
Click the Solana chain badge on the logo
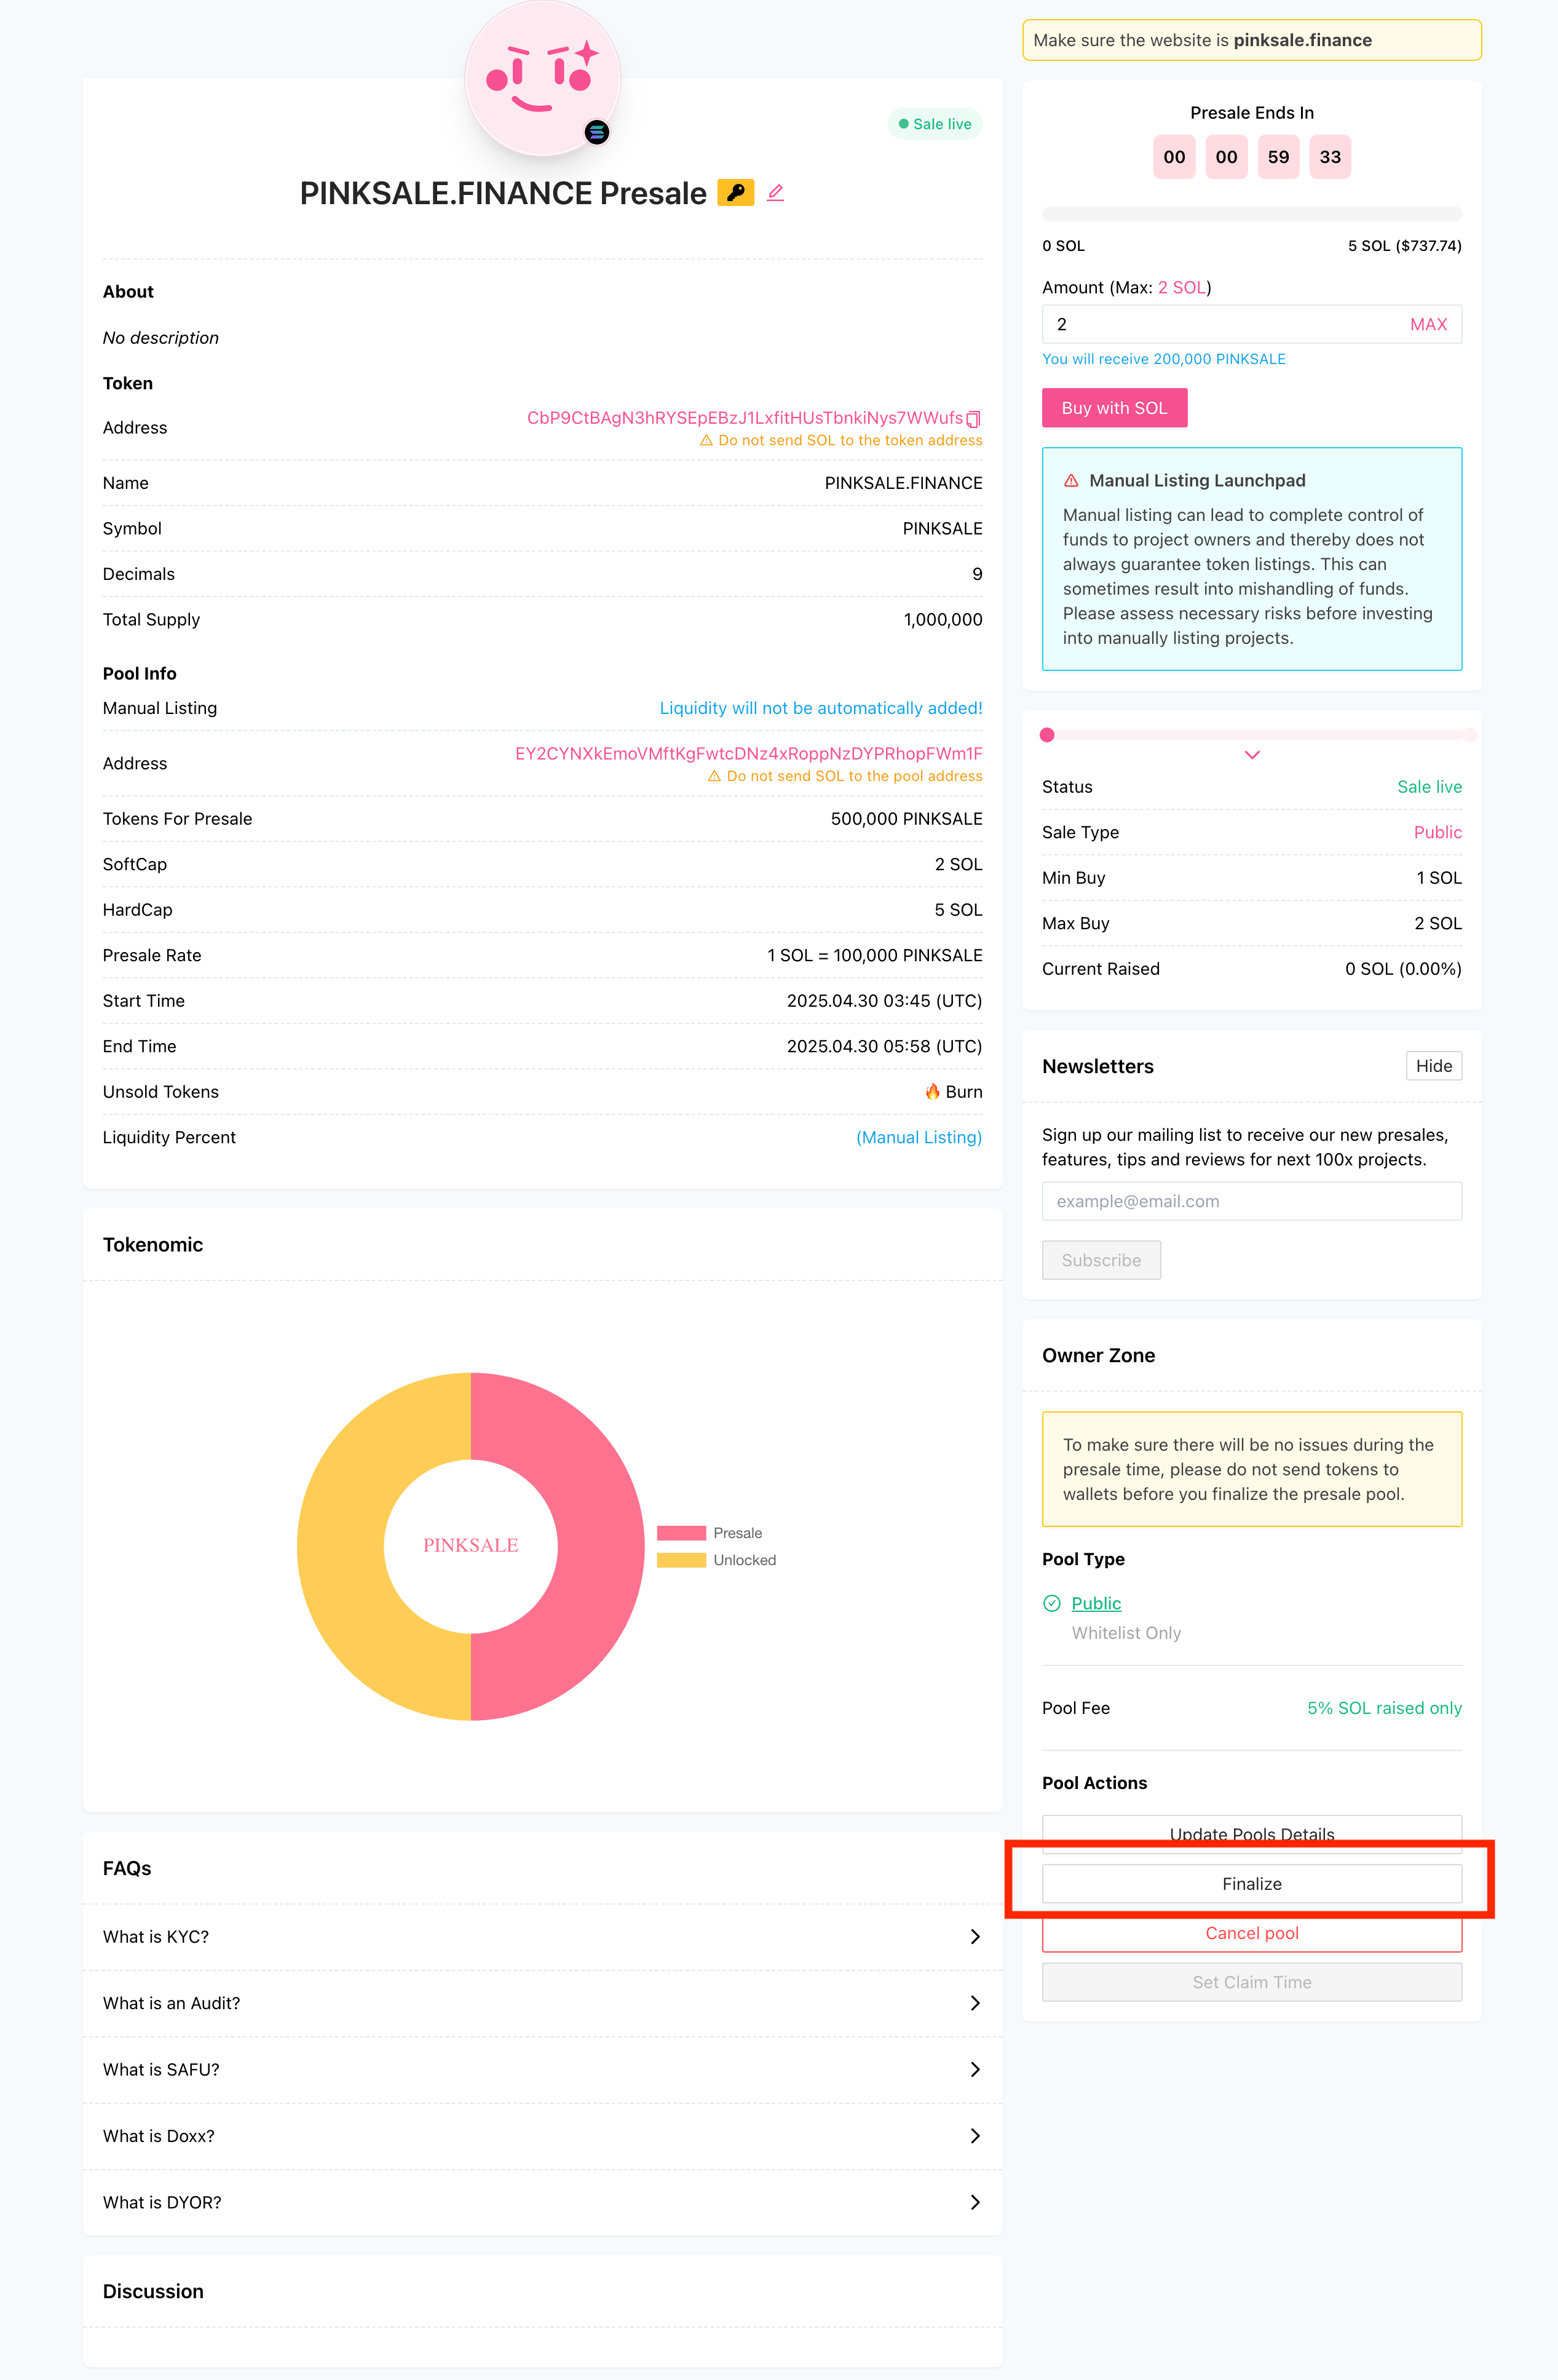(597, 132)
